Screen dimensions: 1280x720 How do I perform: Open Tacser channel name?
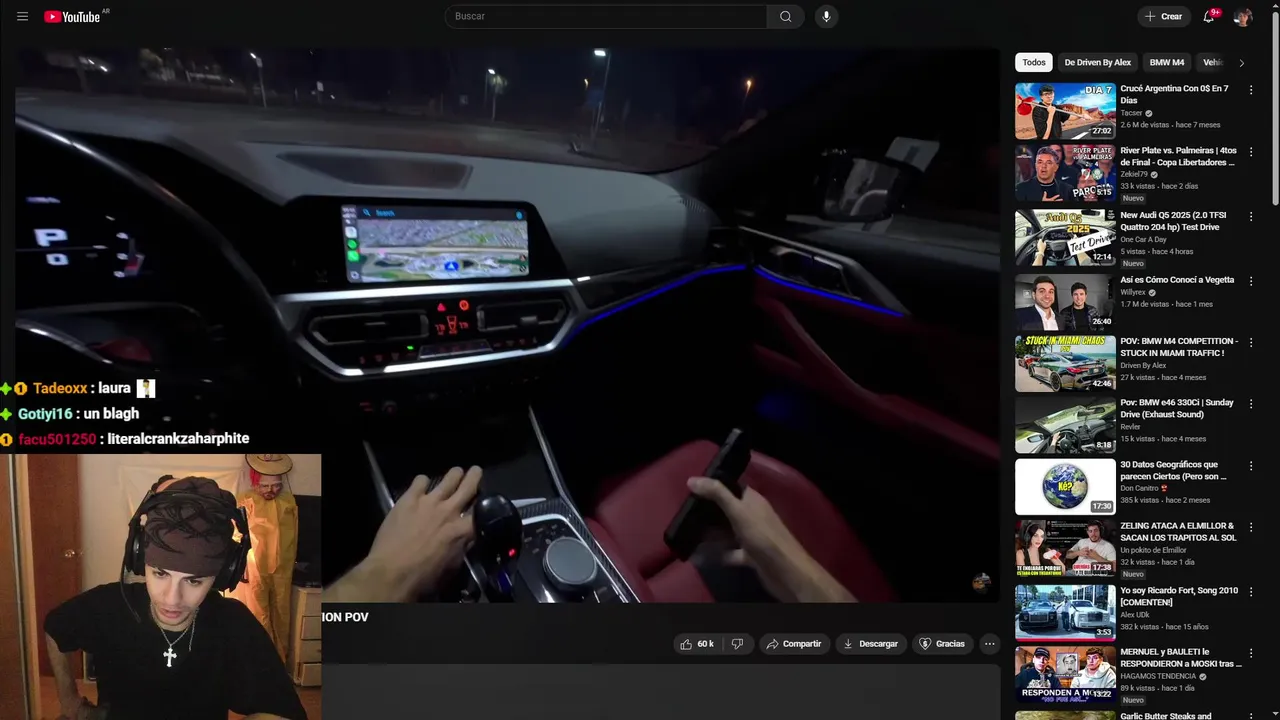[1131, 113]
